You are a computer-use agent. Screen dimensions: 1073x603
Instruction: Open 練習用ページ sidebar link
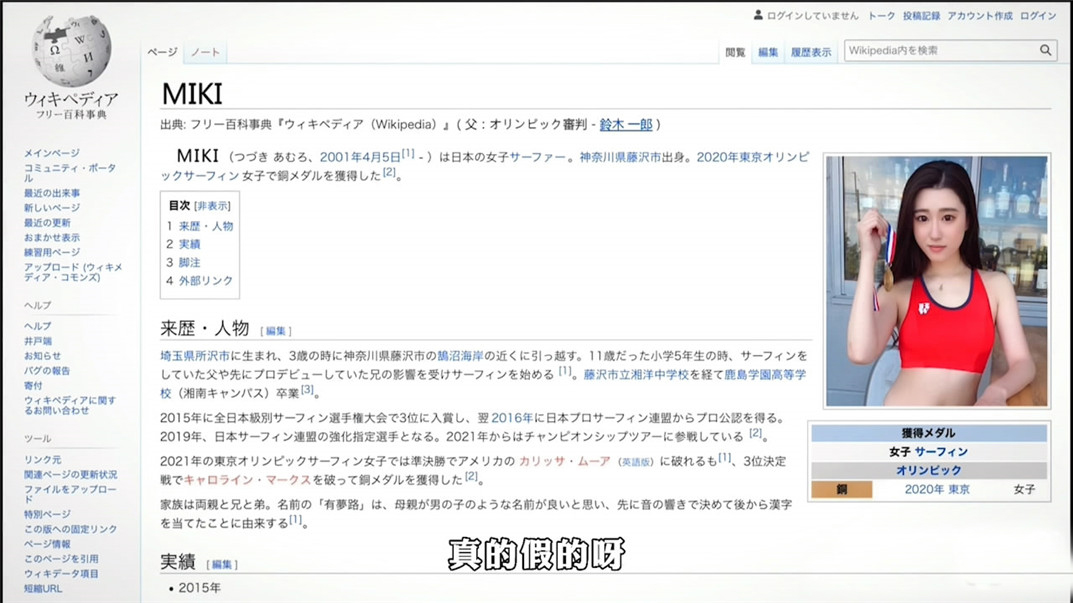tap(52, 253)
